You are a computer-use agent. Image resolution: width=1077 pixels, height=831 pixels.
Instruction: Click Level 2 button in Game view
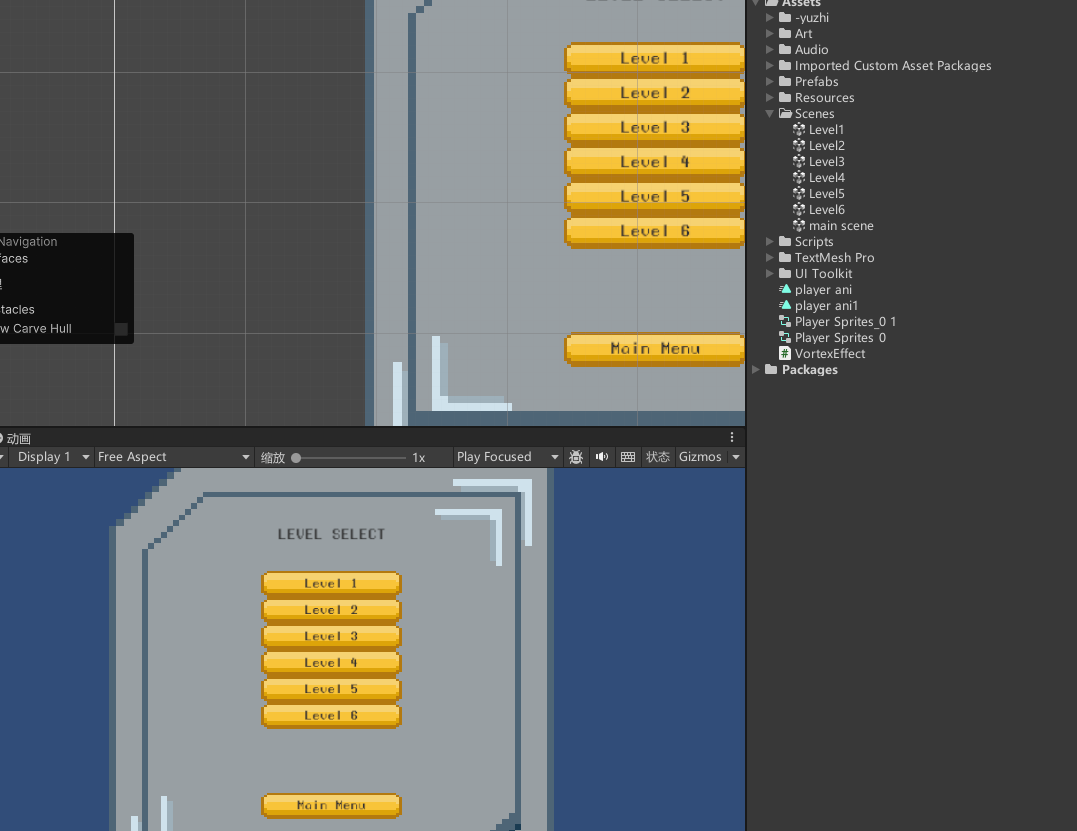coord(331,610)
